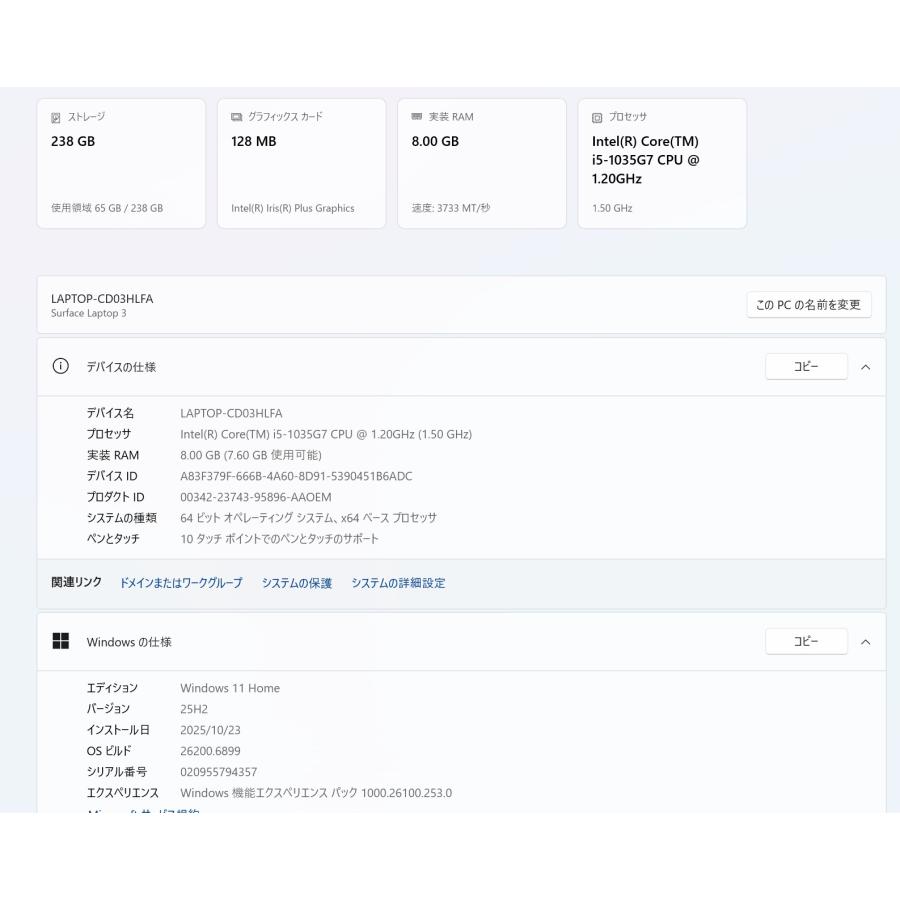Select processor value Intel(R) Core(TM) i5-1035G7 row
900x900 pixels.
click(x=326, y=435)
